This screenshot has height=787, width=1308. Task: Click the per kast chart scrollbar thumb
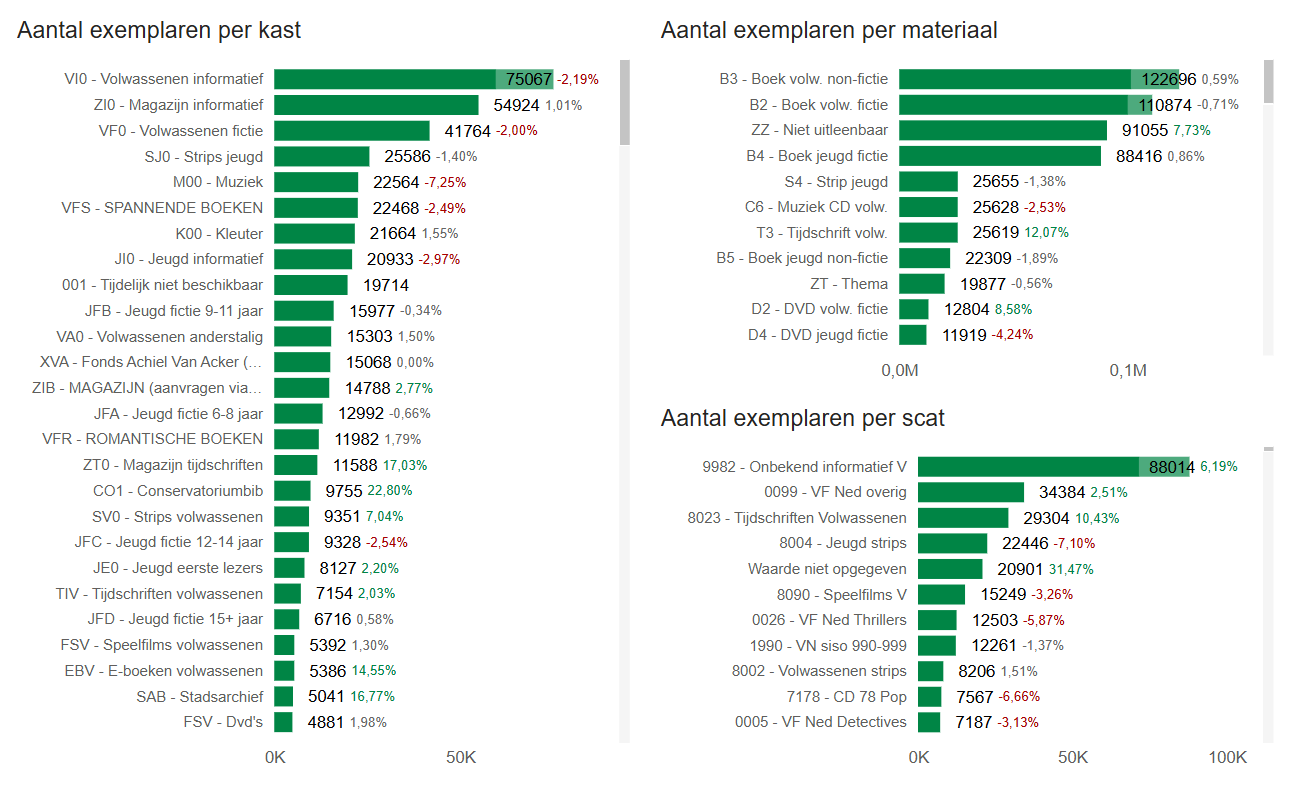(x=625, y=102)
